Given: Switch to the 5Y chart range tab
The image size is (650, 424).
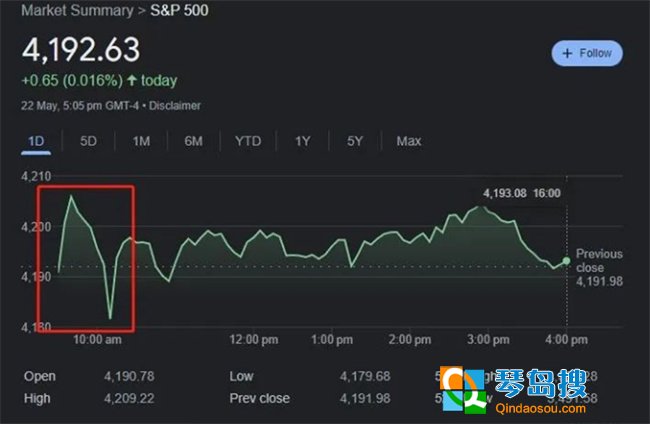Looking at the screenshot, I should [355, 141].
